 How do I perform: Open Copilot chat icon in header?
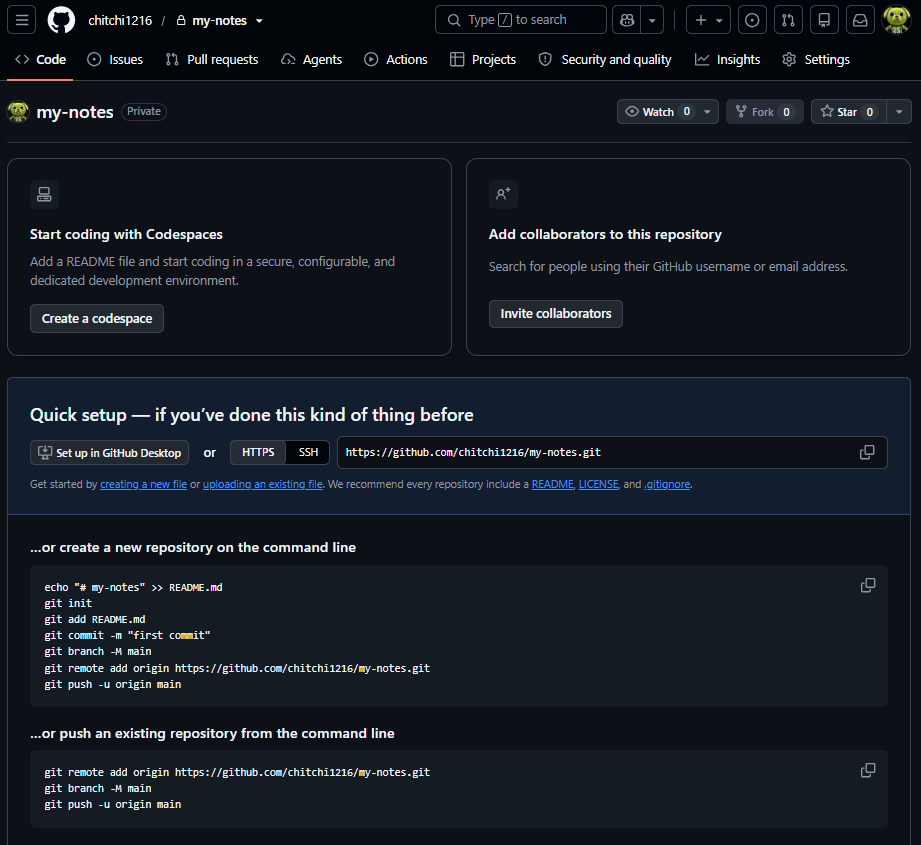[x=627, y=20]
